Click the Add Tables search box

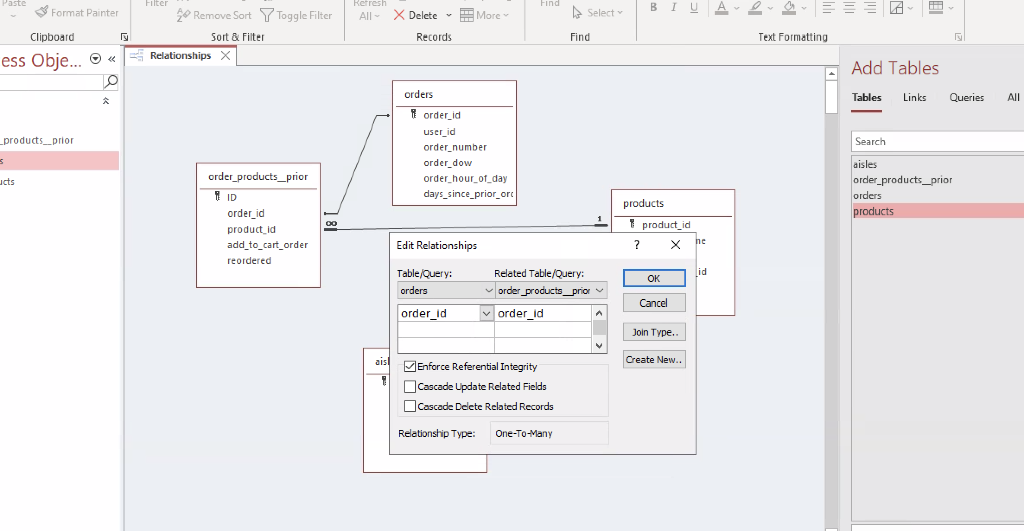click(x=937, y=142)
